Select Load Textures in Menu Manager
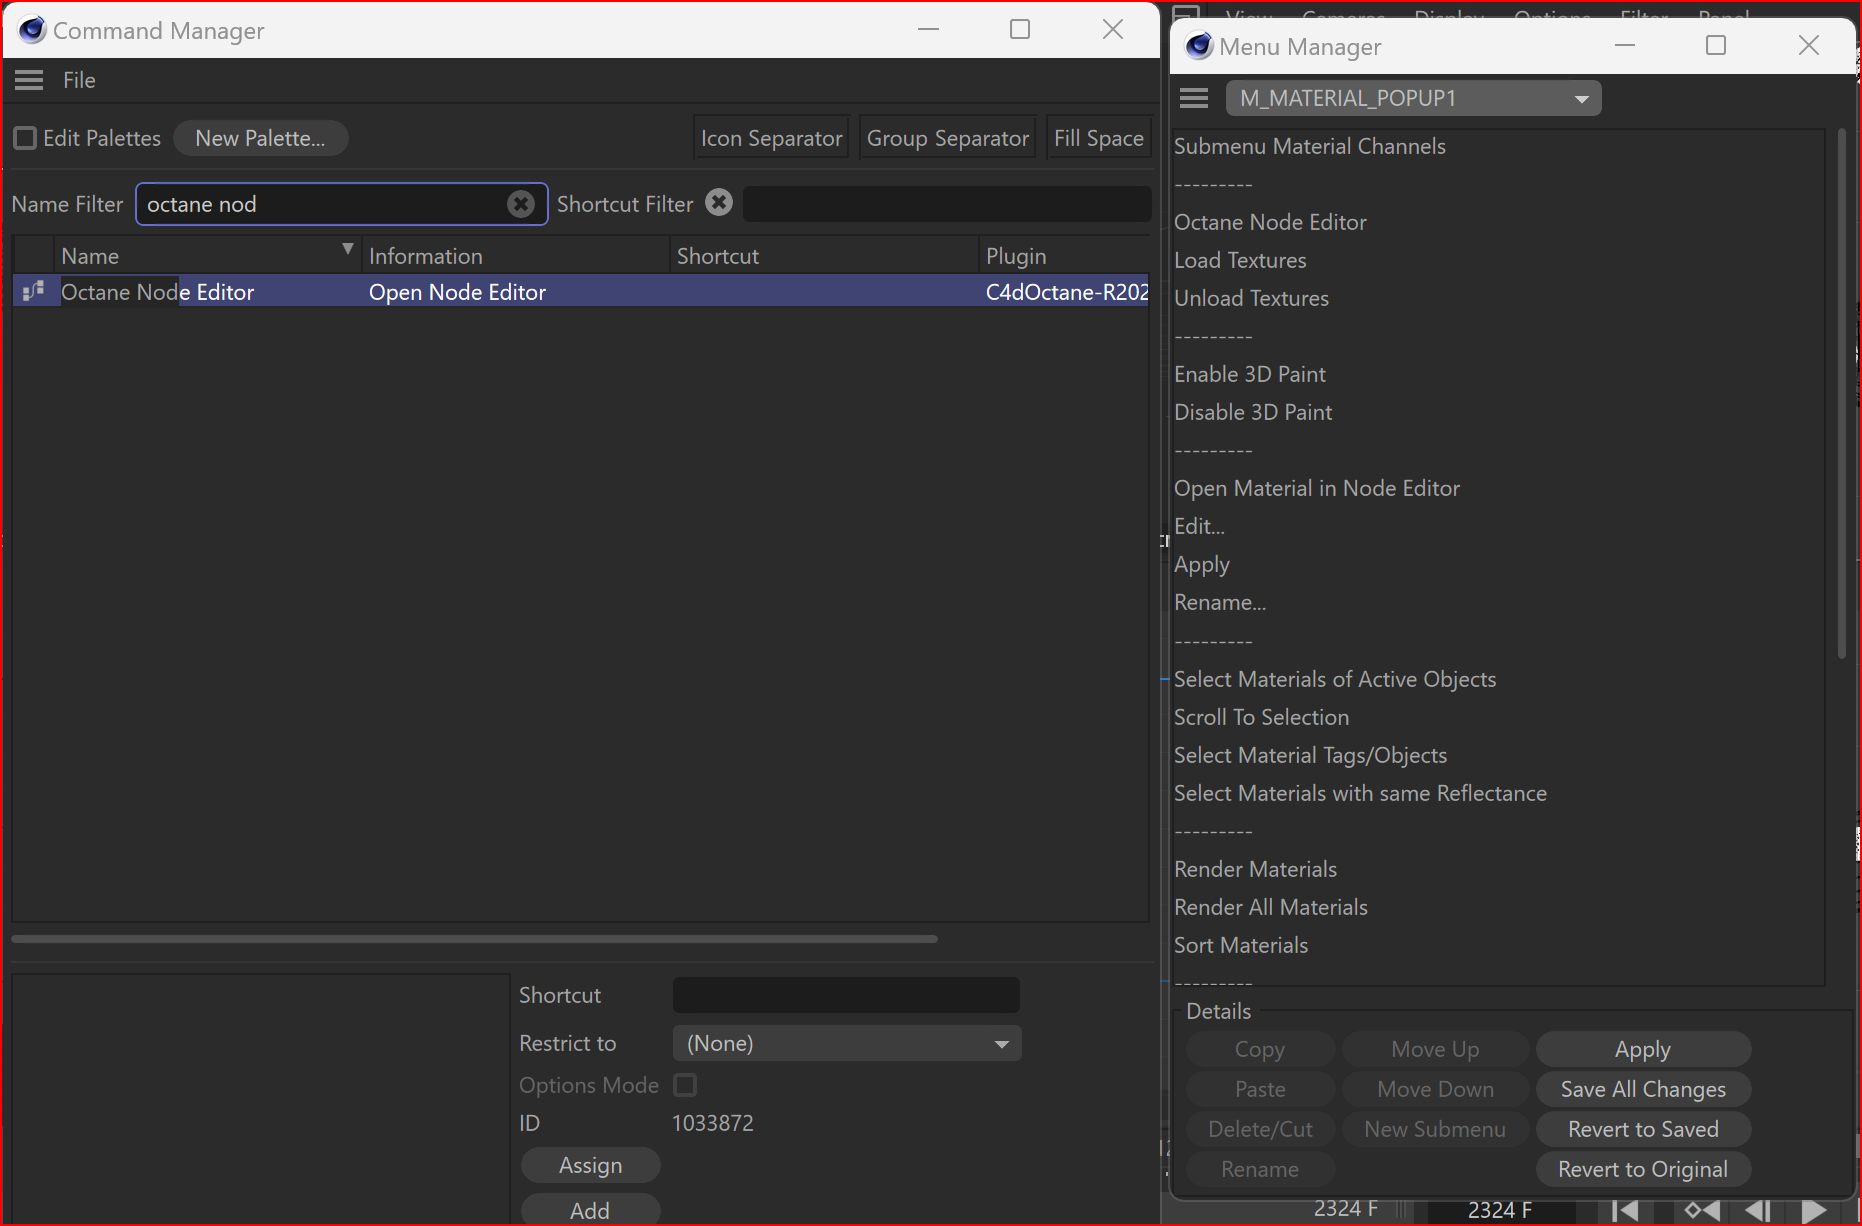This screenshot has width=1862, height=1226. (1240, 260)
